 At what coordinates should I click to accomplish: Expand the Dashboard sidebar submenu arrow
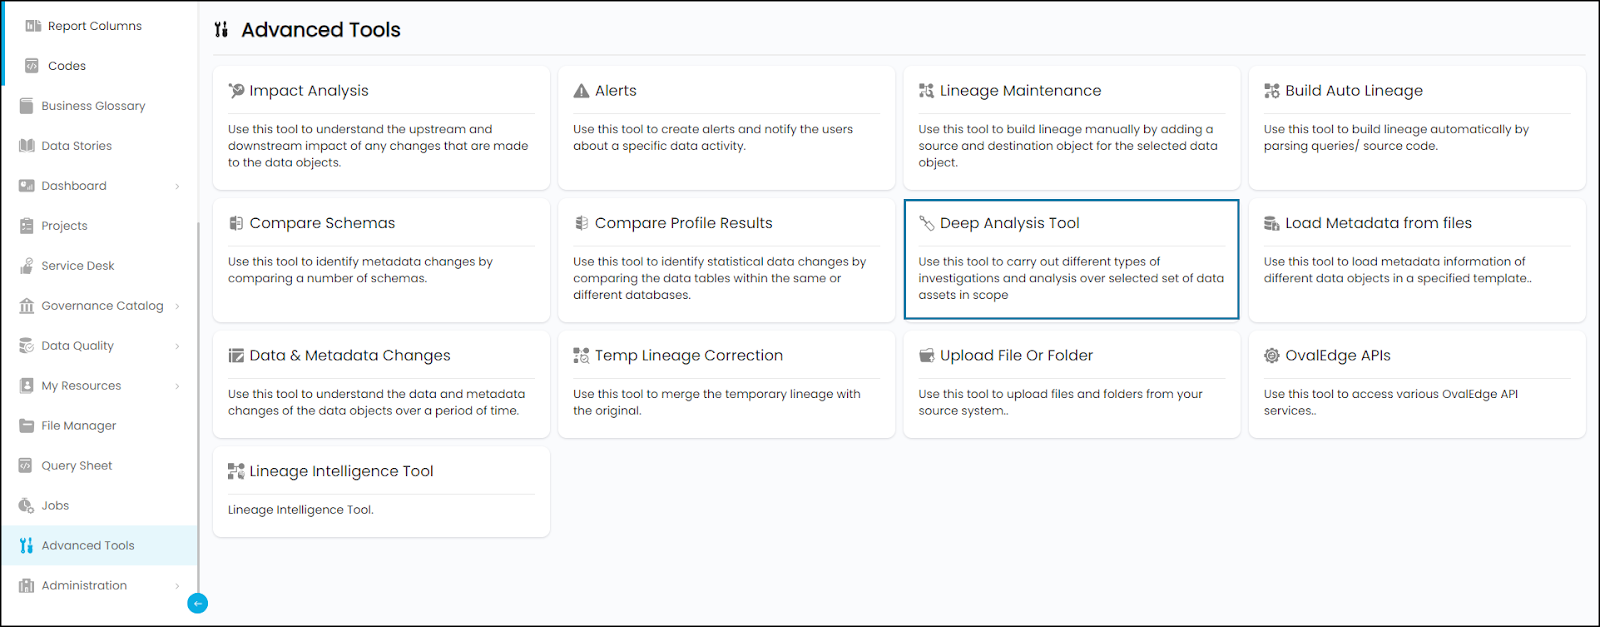[177, 186]
